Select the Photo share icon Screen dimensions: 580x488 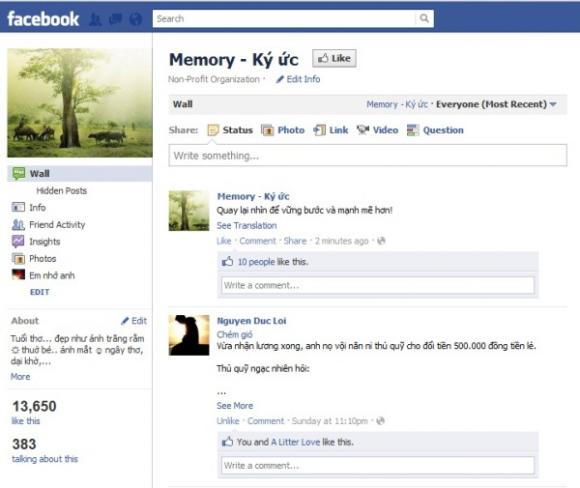267,130
